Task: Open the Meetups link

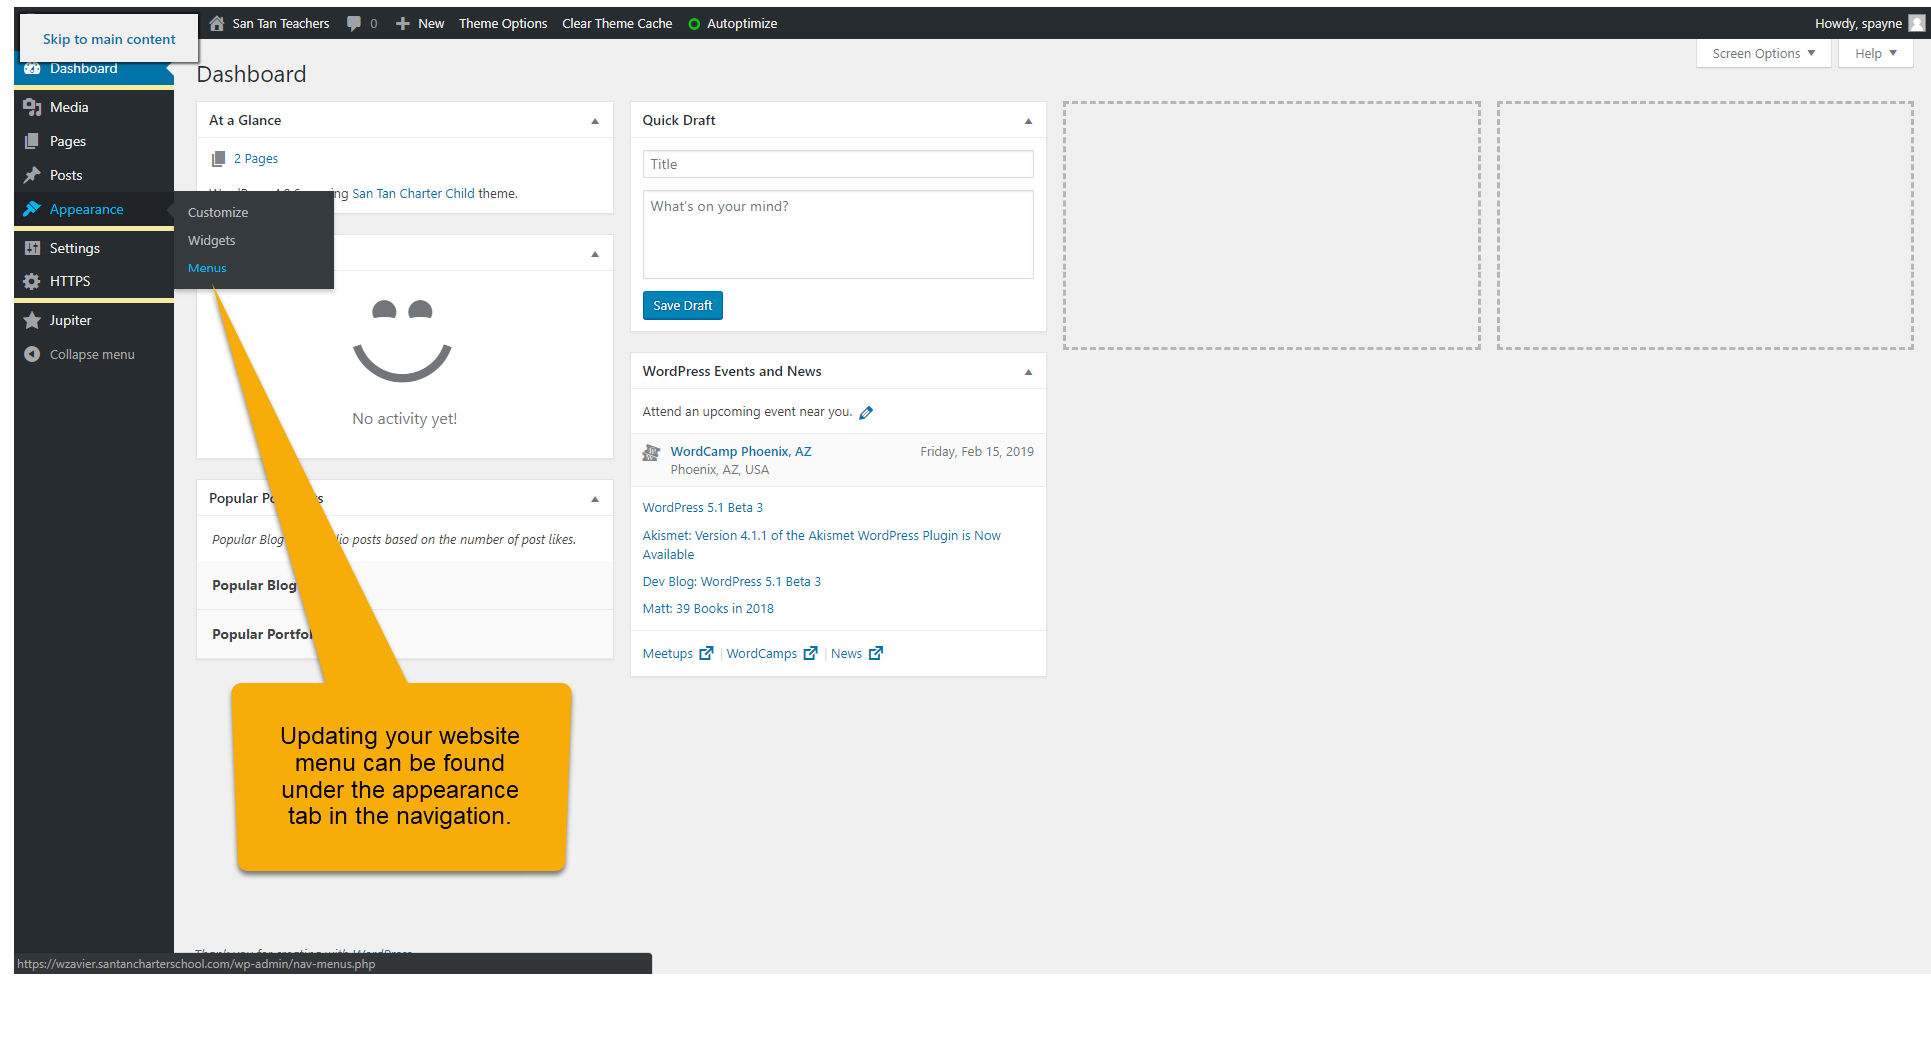Action: pyautogui.click(x=668, y=654)
